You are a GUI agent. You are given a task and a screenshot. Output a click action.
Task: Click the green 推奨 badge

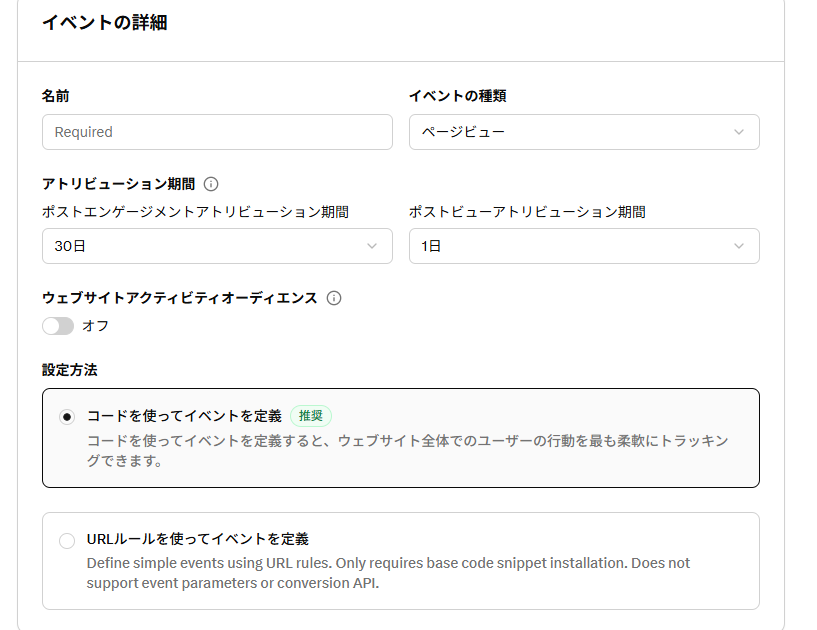(311, 416)
